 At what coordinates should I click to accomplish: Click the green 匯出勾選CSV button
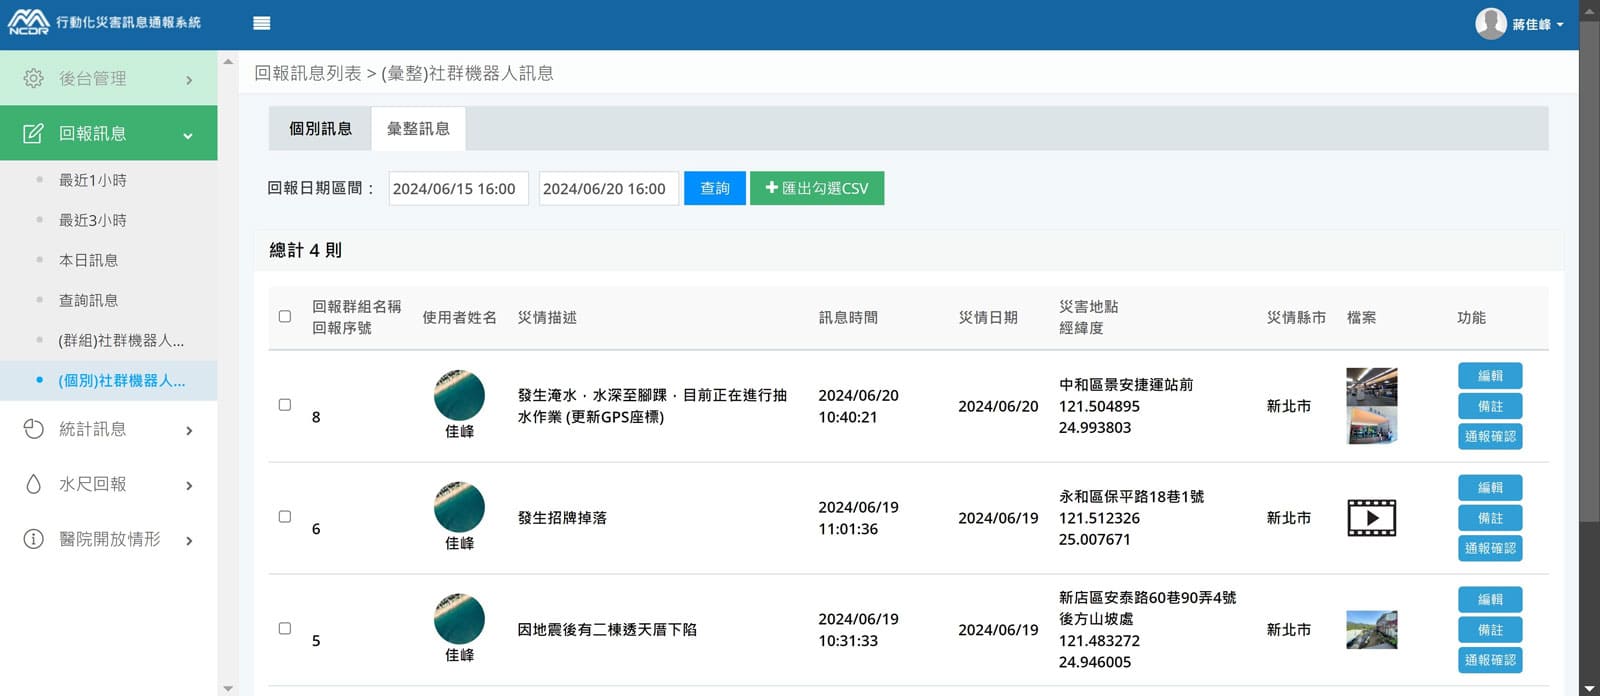tap(816, 188)
